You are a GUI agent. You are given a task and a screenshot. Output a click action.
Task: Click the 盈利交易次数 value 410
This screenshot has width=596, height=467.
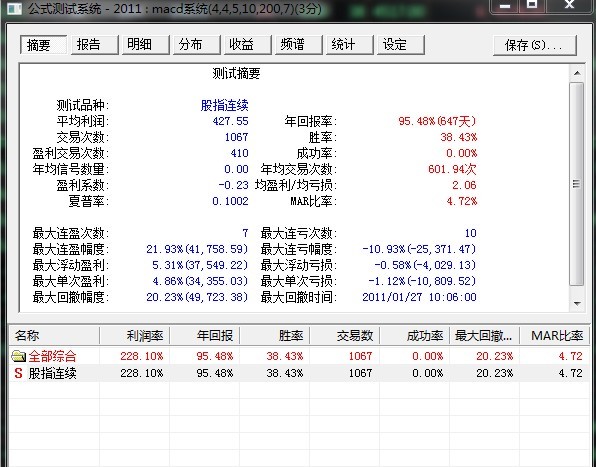coord(239,153)
